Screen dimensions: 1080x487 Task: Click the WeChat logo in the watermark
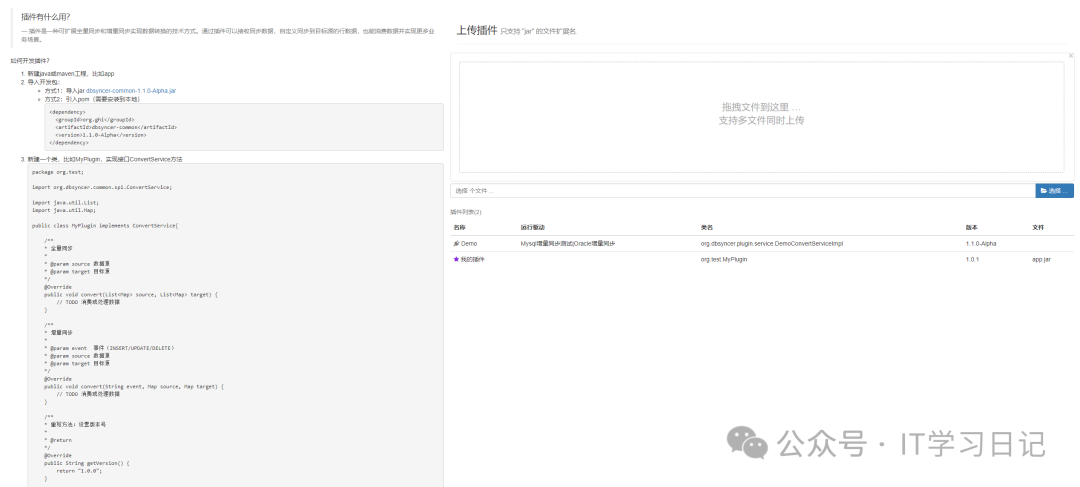[748, 442]
